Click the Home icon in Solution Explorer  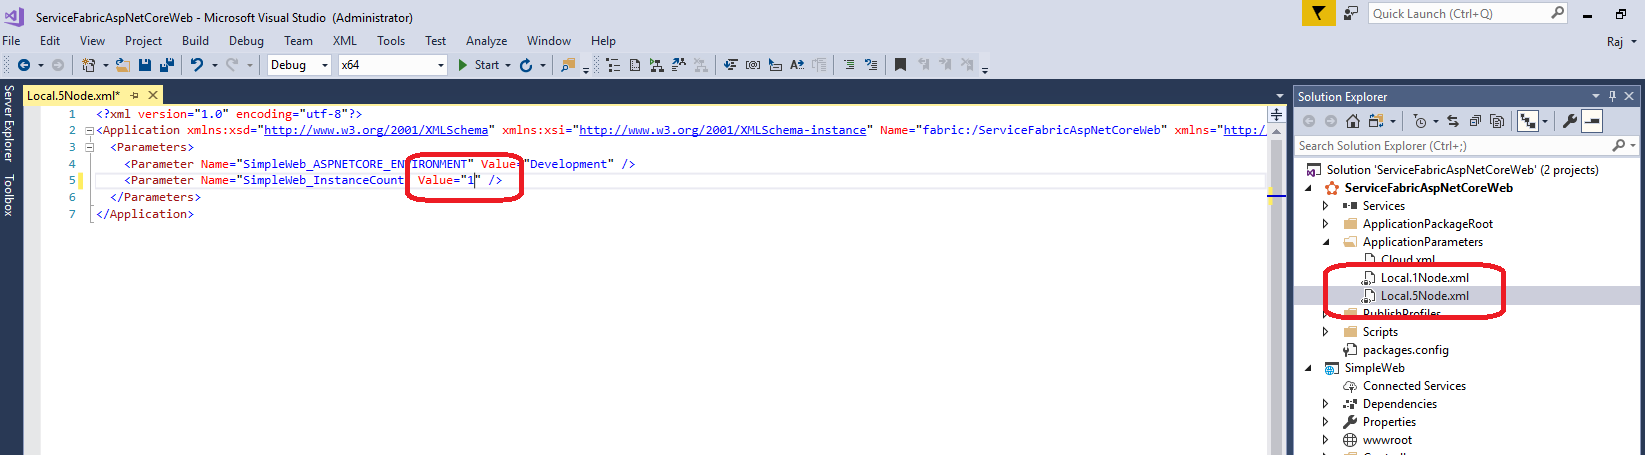click(x=1353, y=121)
